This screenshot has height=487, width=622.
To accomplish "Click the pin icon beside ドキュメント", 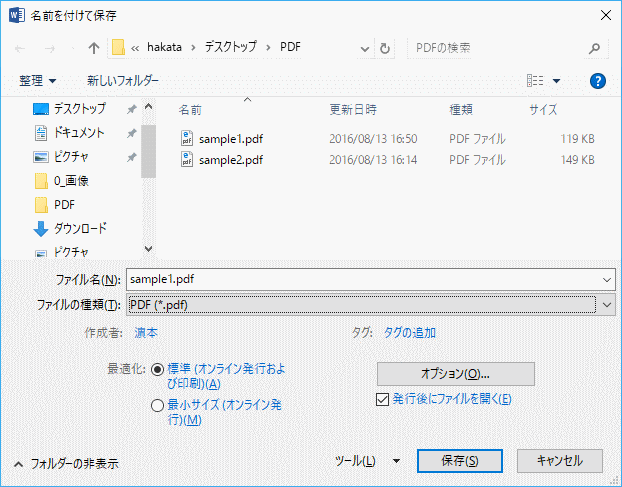I will (132, 134).
